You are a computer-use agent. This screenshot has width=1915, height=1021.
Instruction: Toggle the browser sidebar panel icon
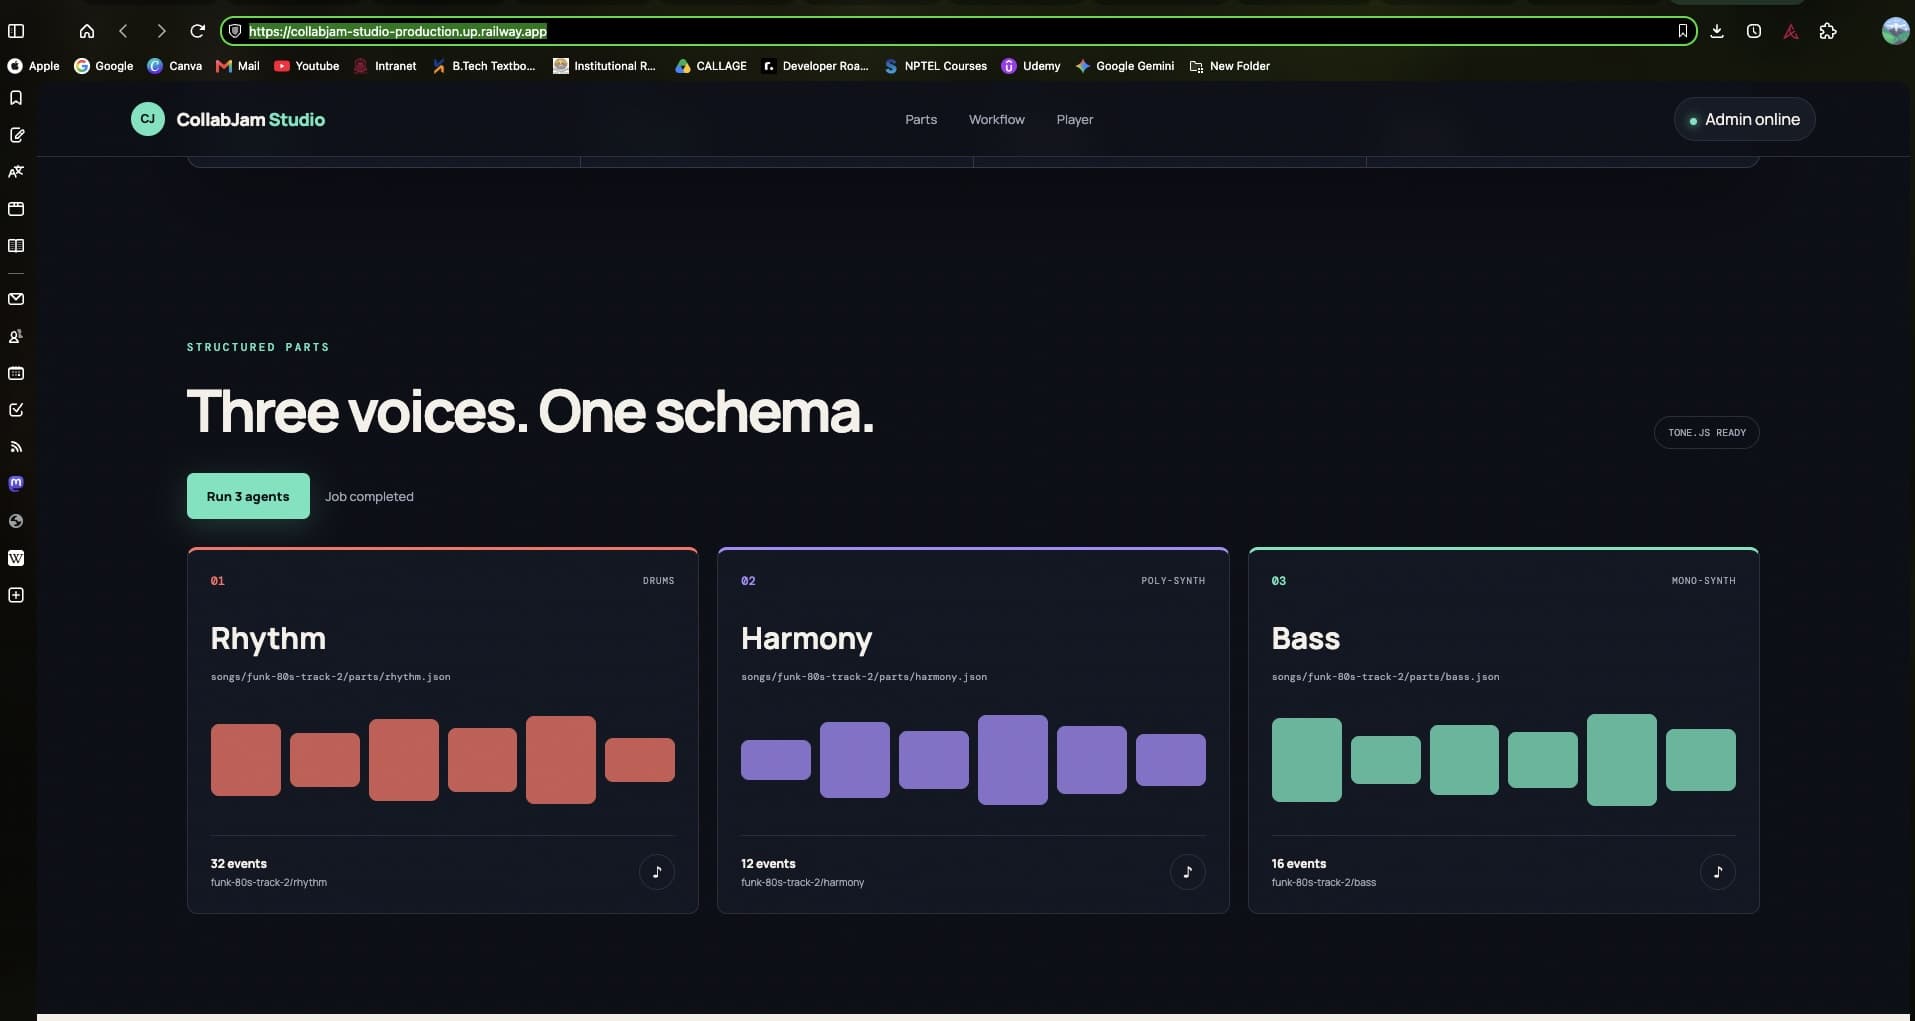16,31
